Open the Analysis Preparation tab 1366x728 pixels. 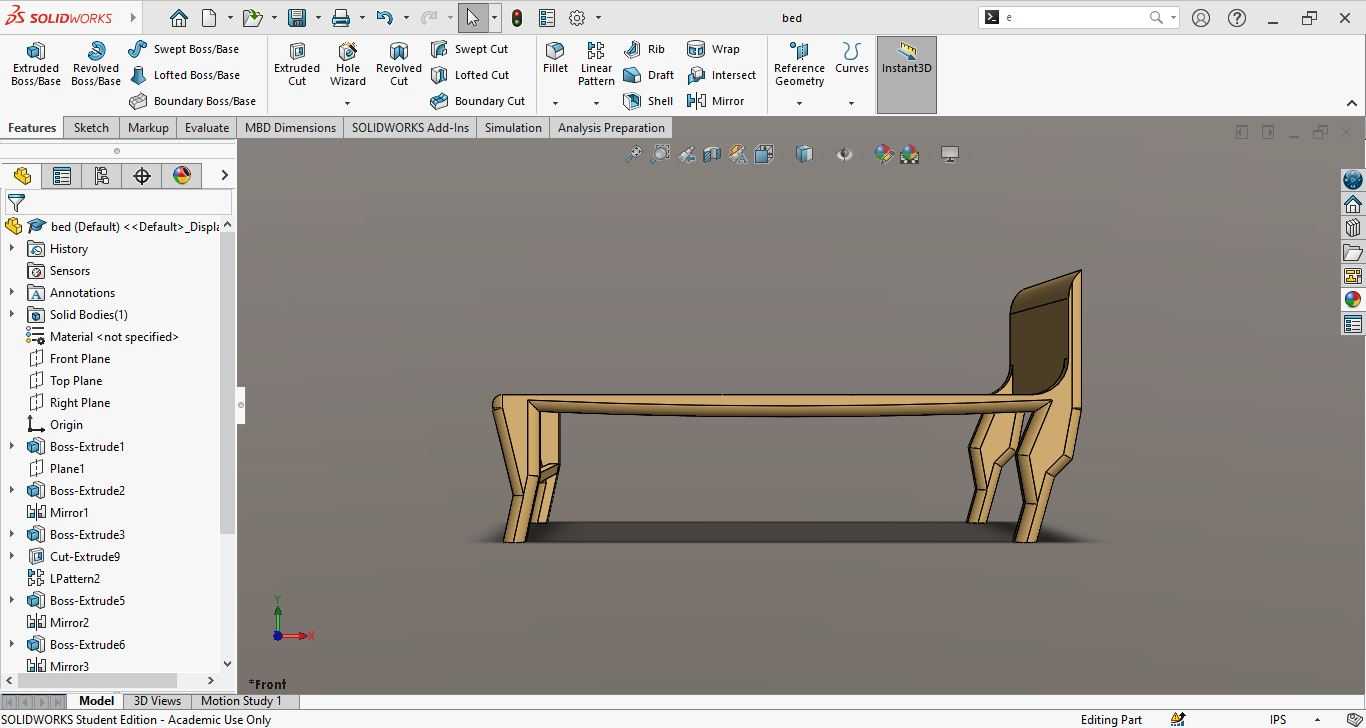[x=611, y=128]
